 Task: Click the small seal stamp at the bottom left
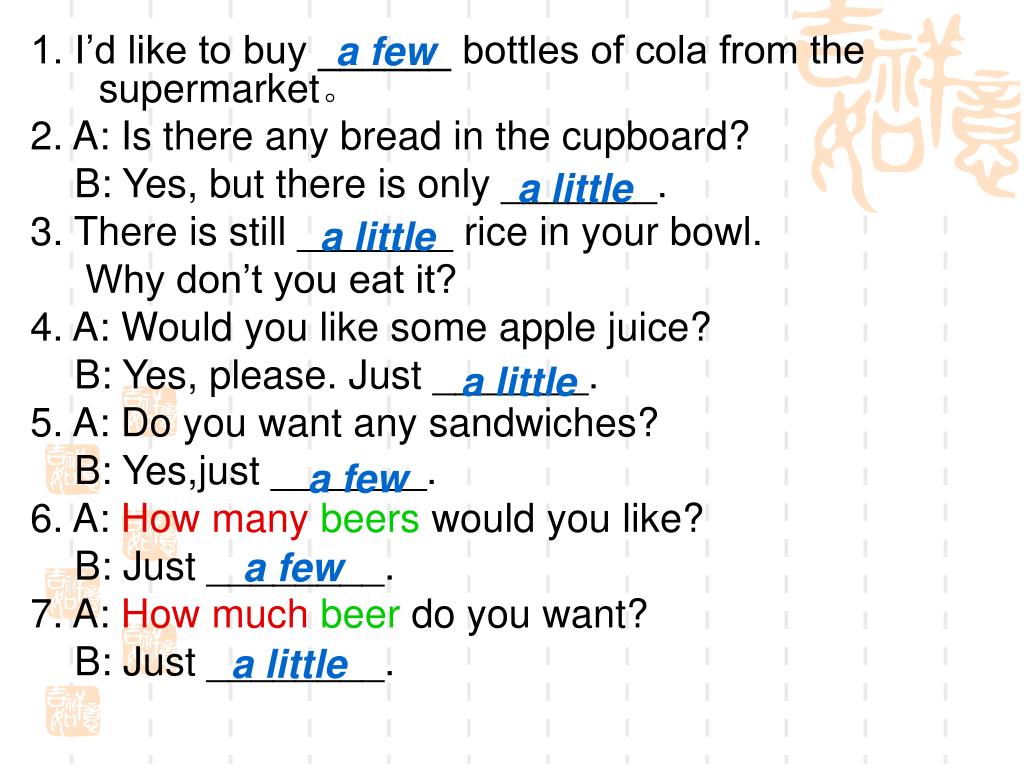coord(72,711)
